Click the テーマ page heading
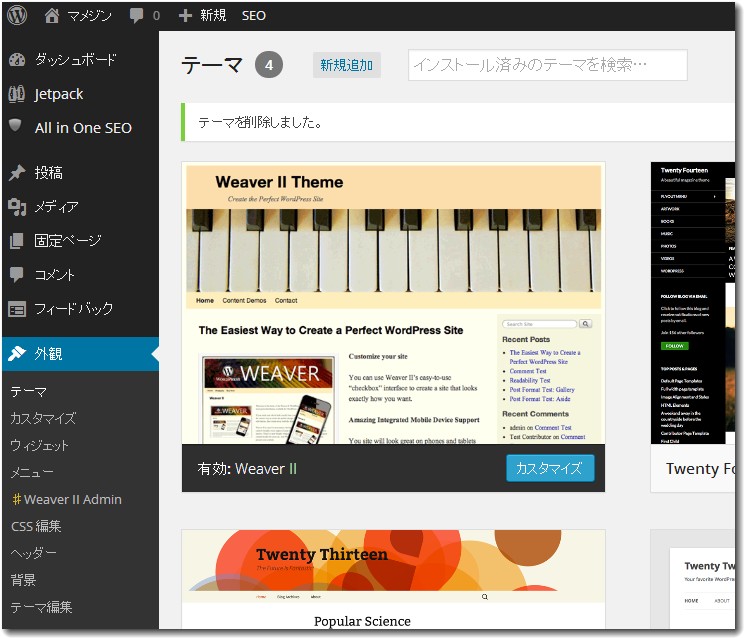744x638 pixels. click(x=212, y=65)
